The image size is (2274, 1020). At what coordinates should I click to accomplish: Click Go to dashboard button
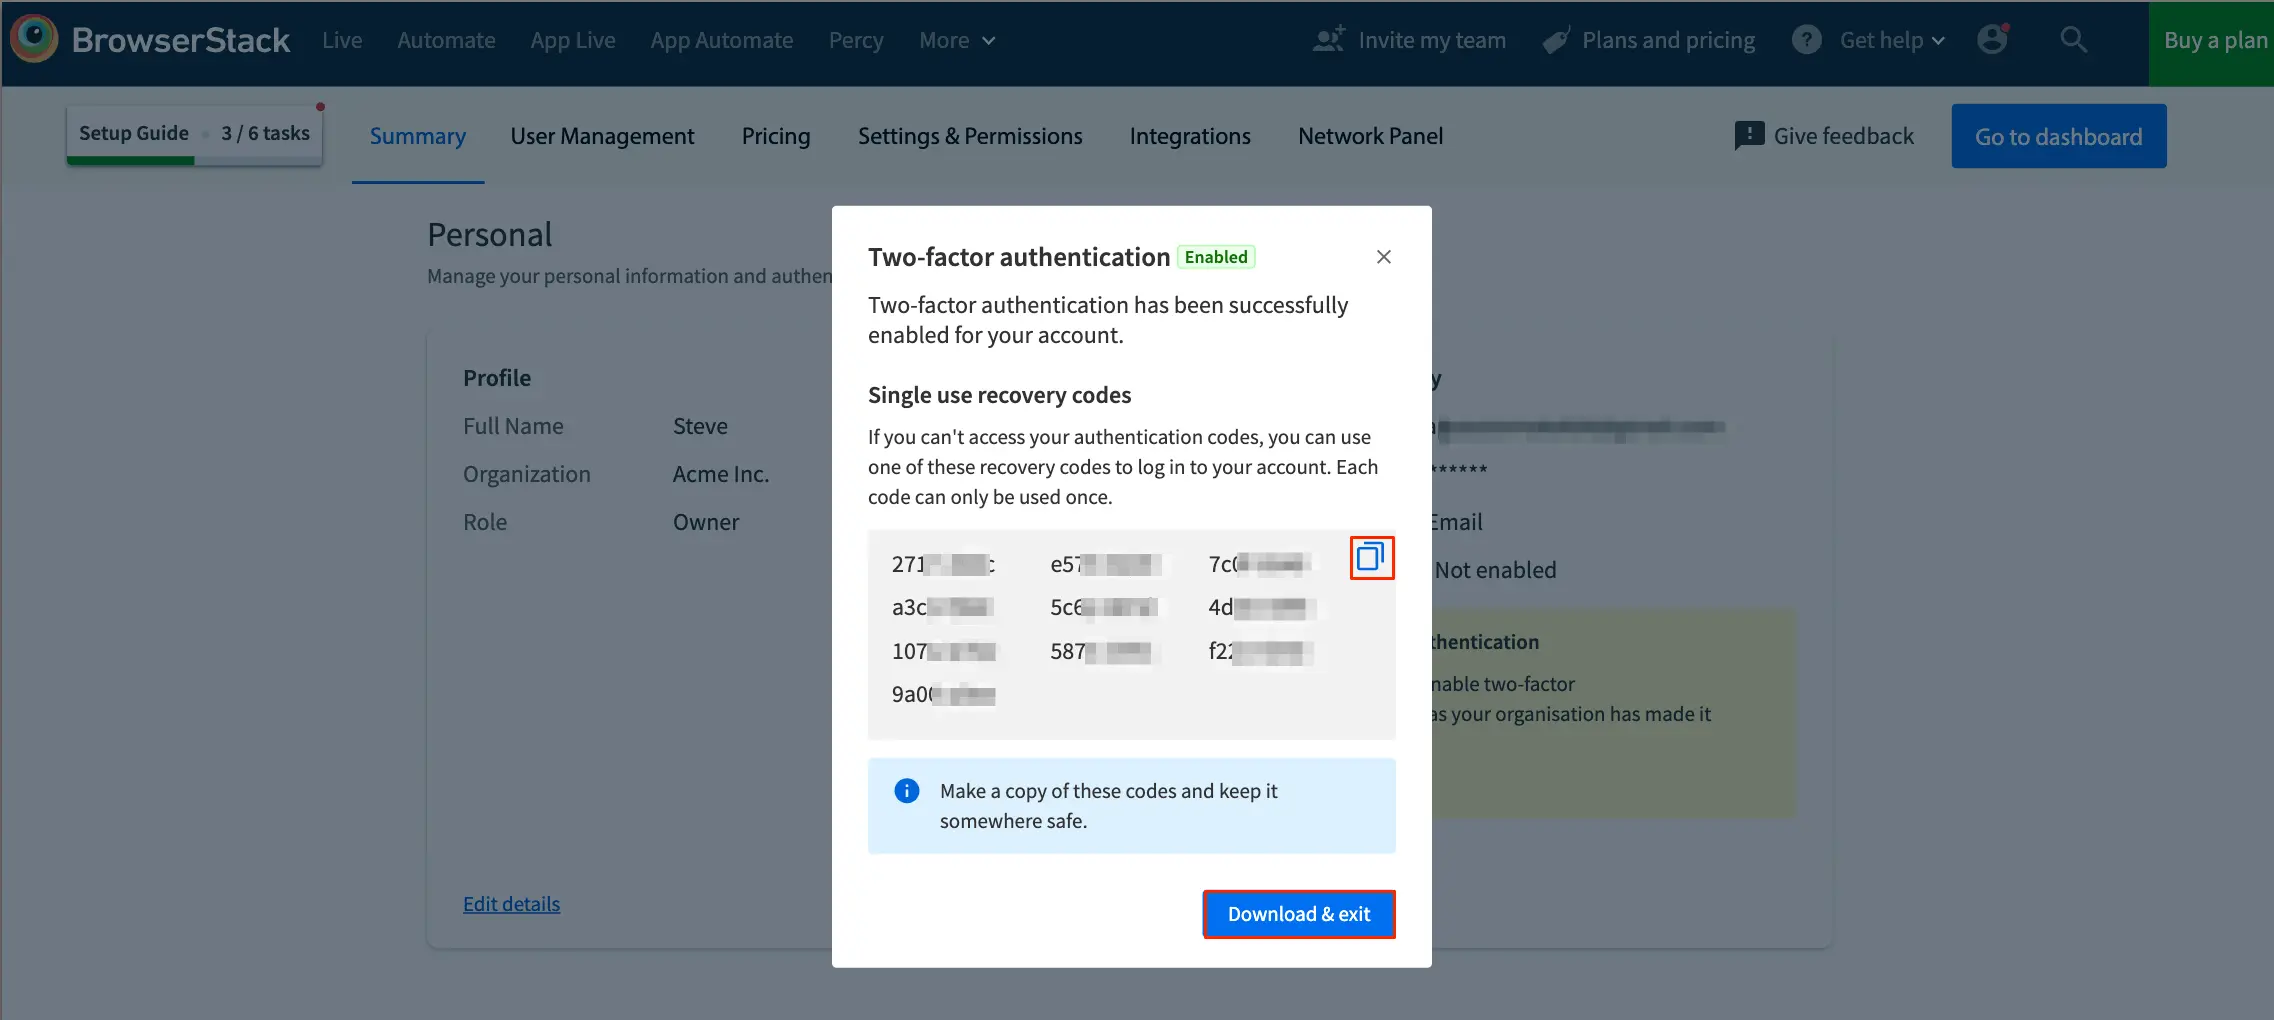(x=2058, y=136)
